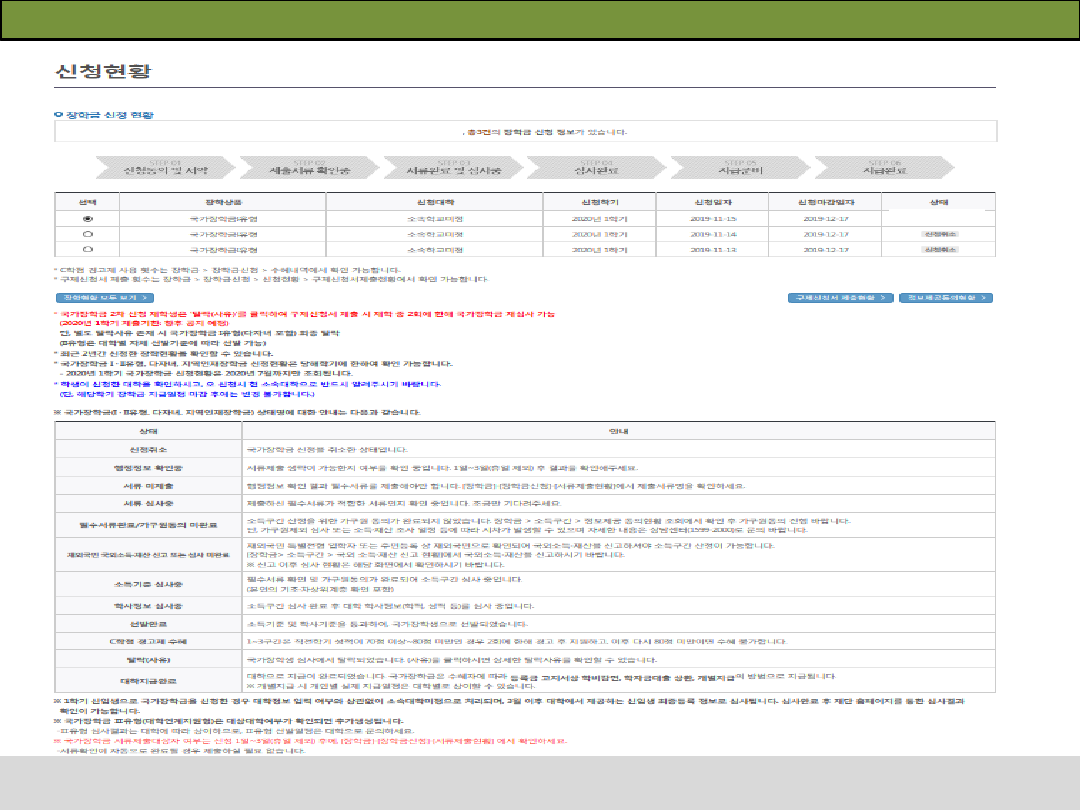The width and height of the screenshot is (1080, 810).
Task: Click the 상태 column header in the applications table
Action: point(939,201)
